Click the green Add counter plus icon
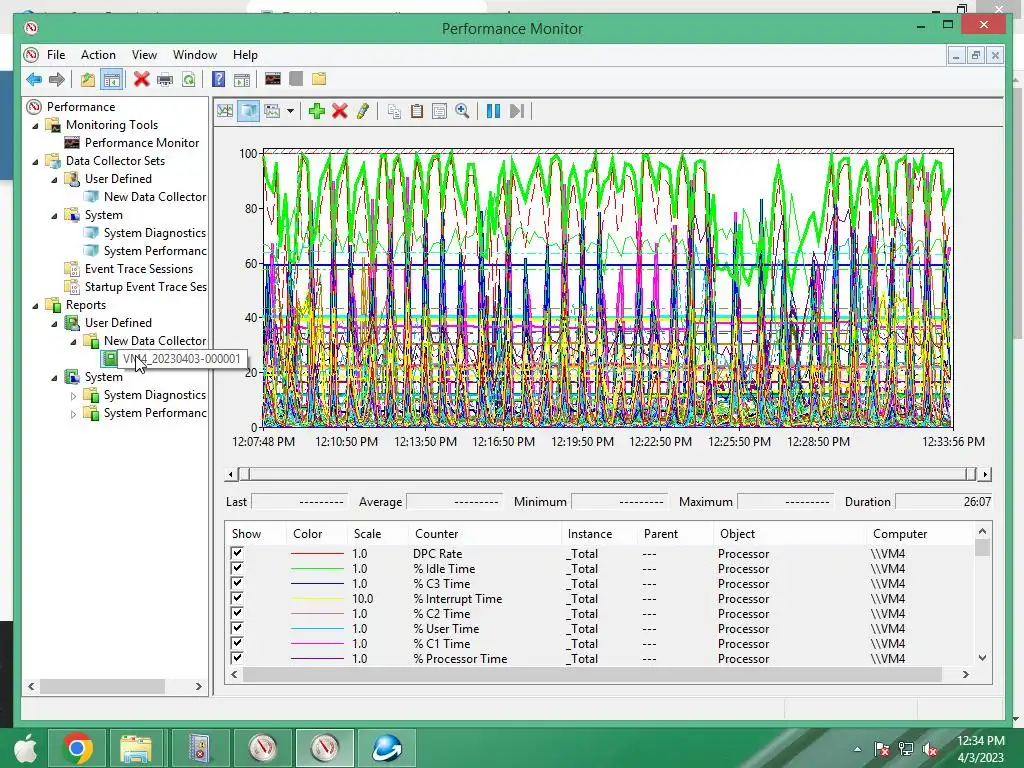 [317, 111]
